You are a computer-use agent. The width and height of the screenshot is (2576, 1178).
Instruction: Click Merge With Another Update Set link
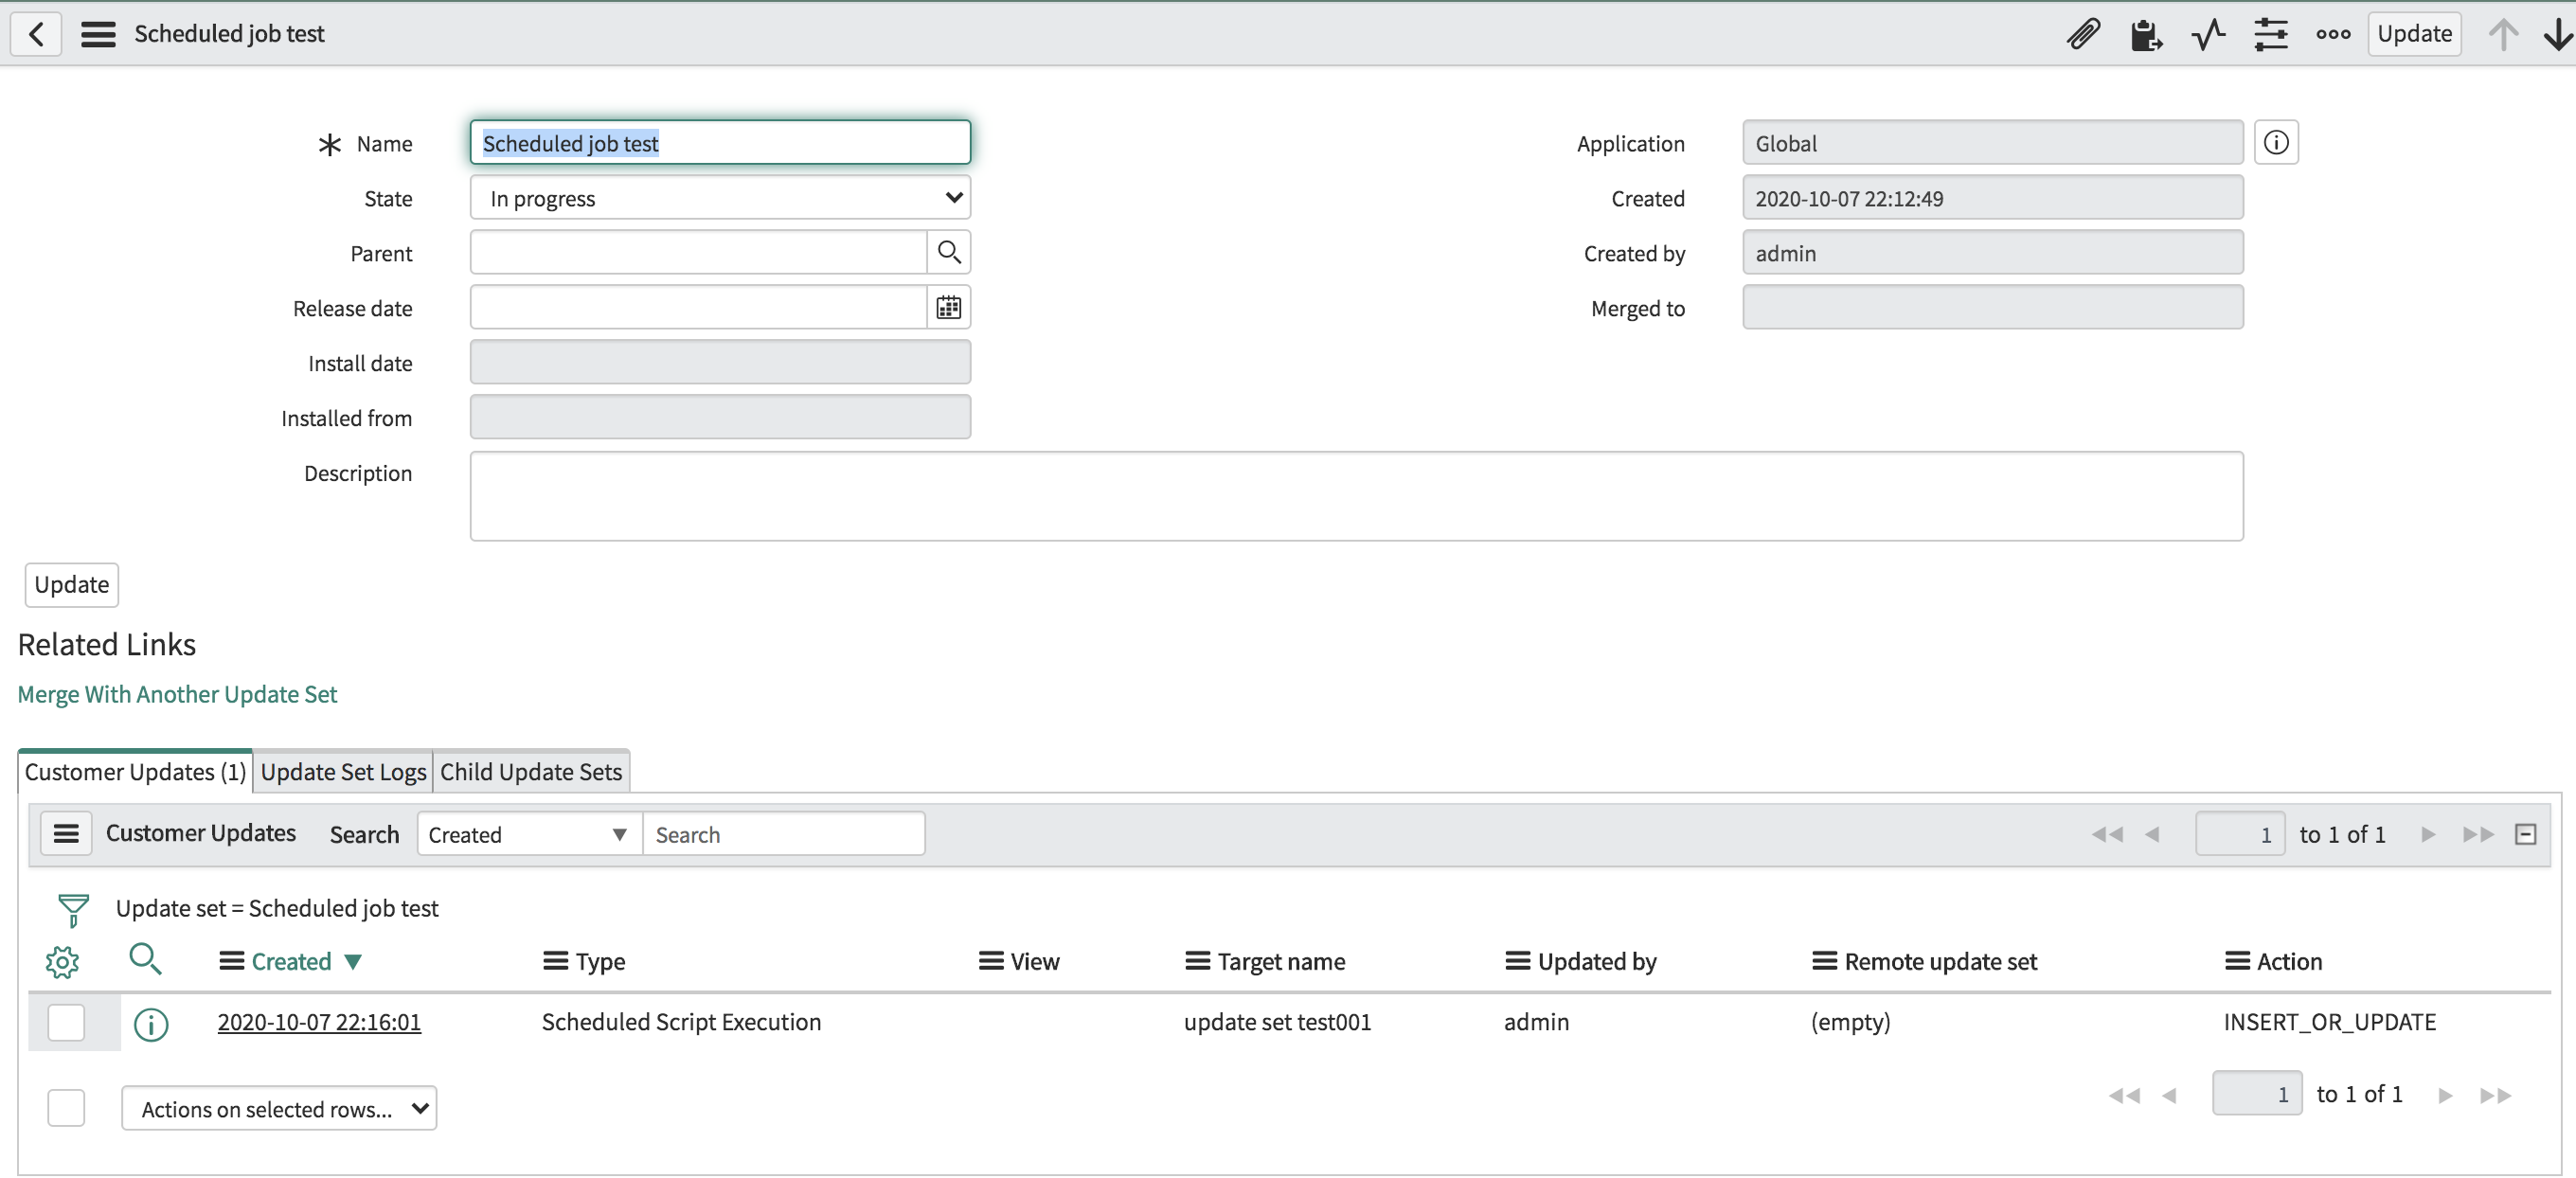point(177,694)
